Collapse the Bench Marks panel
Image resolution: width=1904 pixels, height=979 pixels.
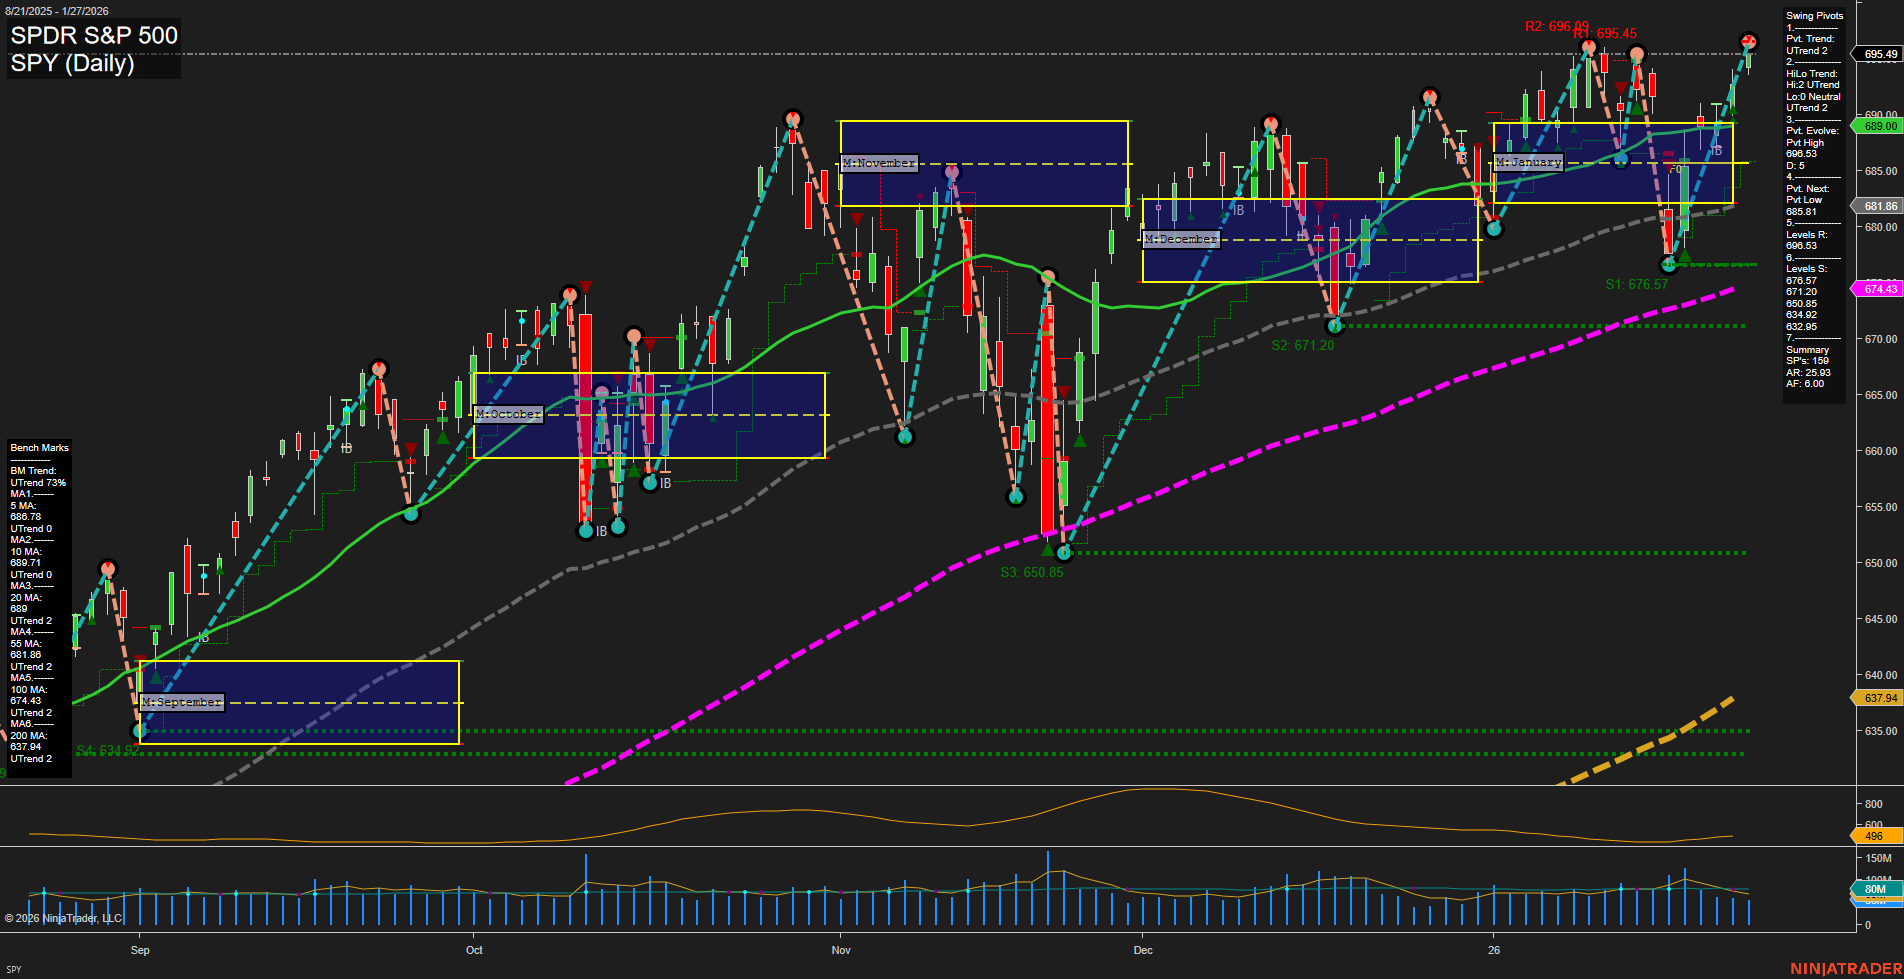(x=38, y=447)
